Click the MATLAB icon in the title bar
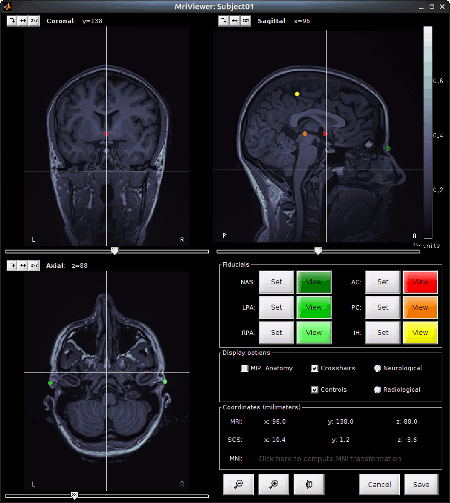Screen dimensions: 450x503 pyautogui.click(x=7, y=6)
